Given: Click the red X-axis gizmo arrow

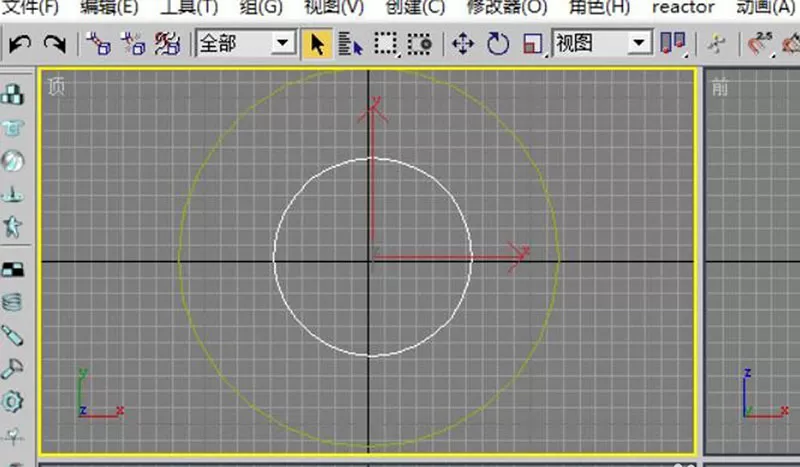Looking at the screenshot, I should (x=452, y=257).
